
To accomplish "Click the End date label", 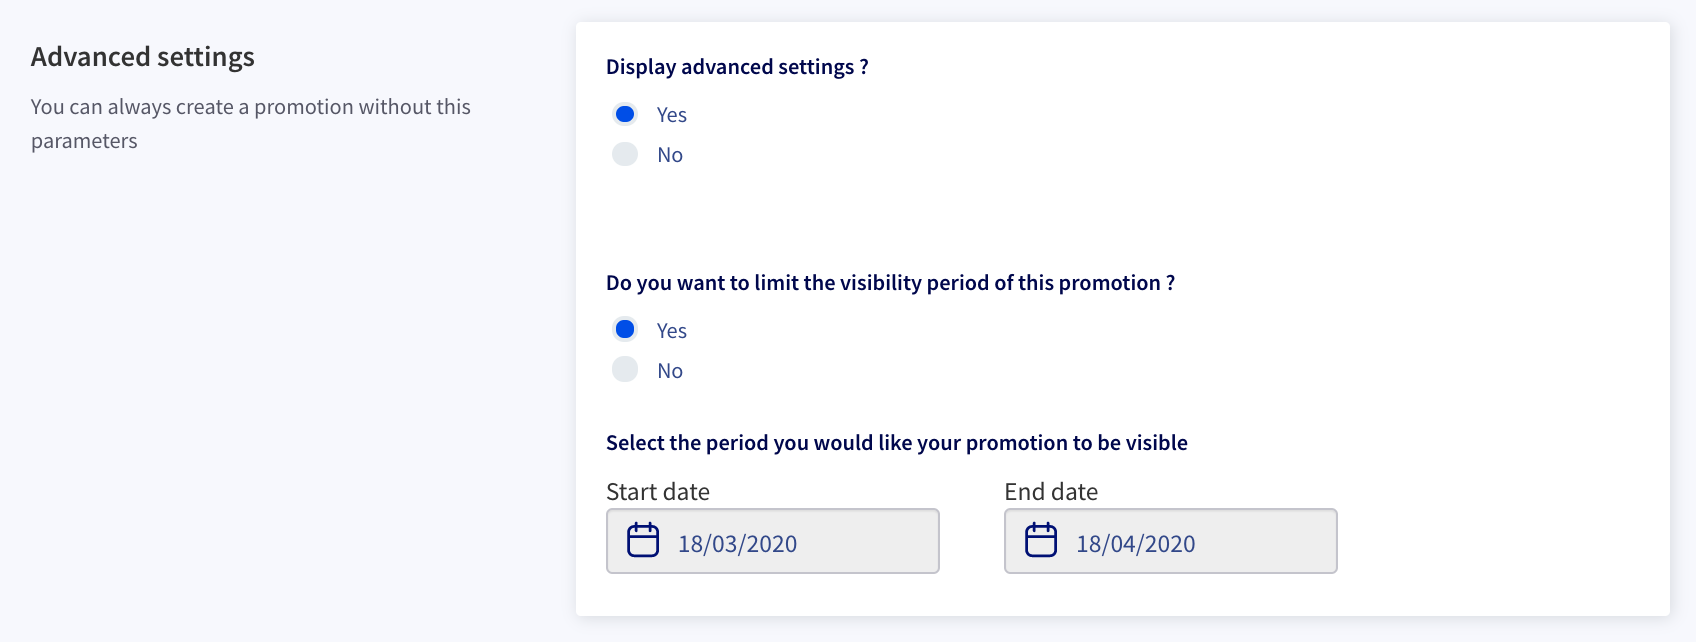I will click(x=1051, y=492).
